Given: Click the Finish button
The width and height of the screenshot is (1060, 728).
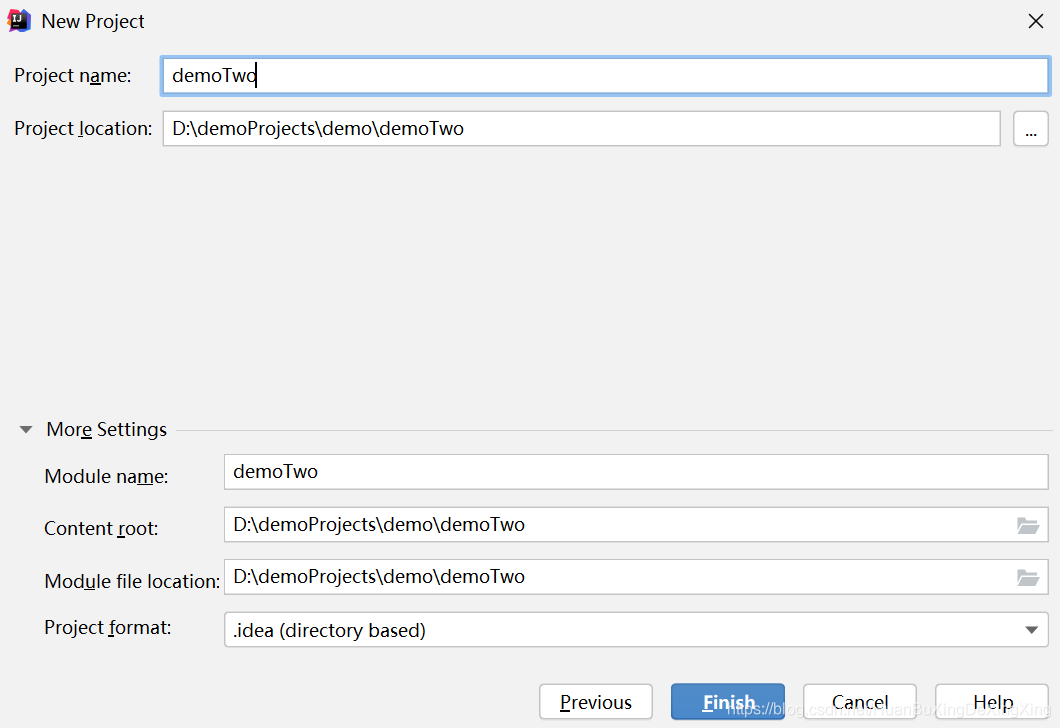Looking at the screenshot, I should pos(727,702).
